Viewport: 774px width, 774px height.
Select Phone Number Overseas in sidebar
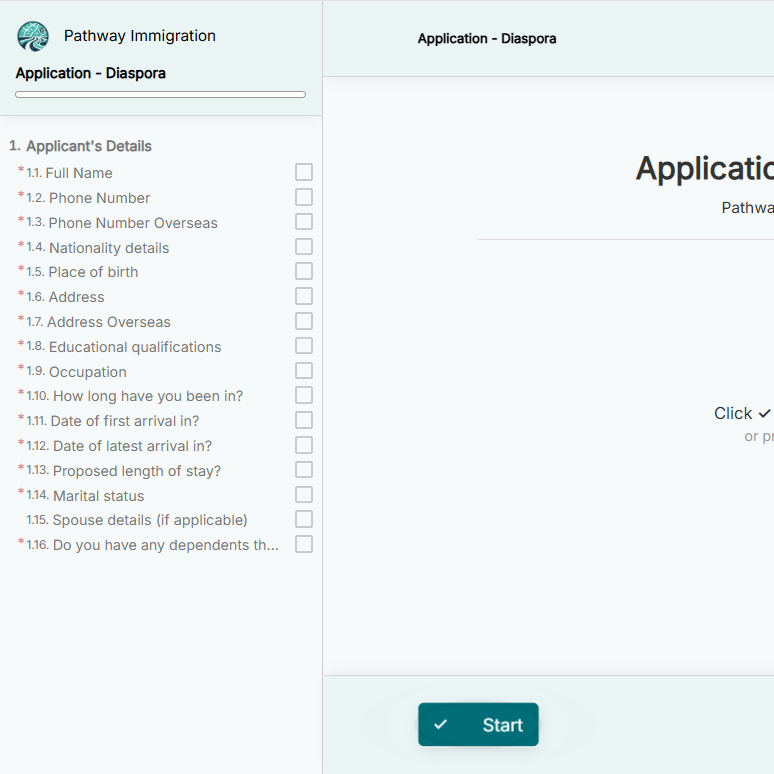coord(132,223)
